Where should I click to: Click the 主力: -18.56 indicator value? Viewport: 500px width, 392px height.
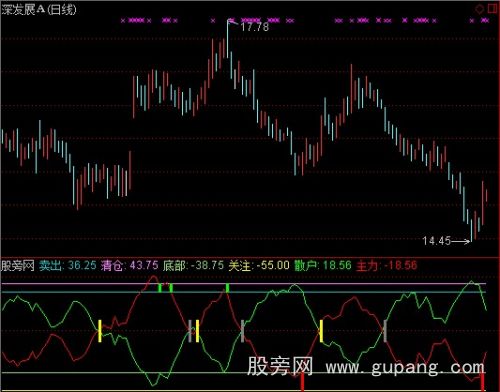[387, 266]
